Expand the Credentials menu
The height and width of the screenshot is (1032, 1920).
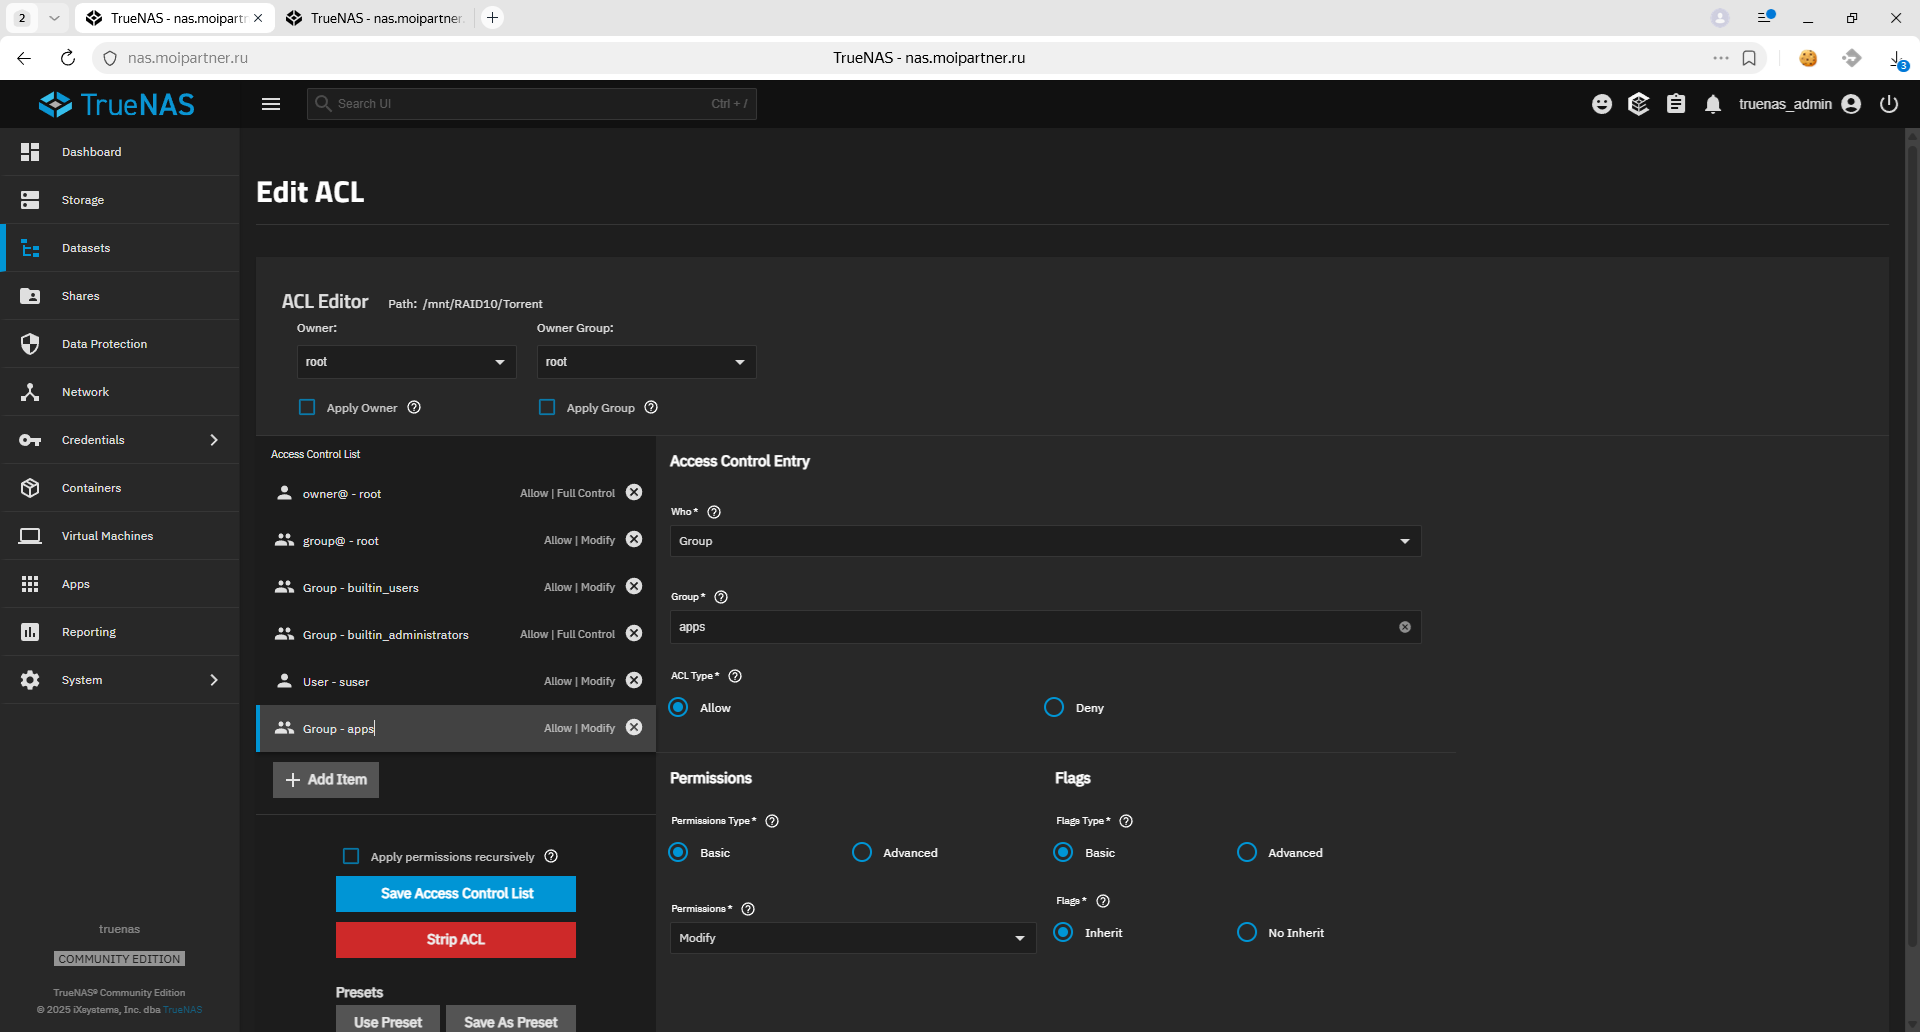pyautogui.click(x=120, y=440)
